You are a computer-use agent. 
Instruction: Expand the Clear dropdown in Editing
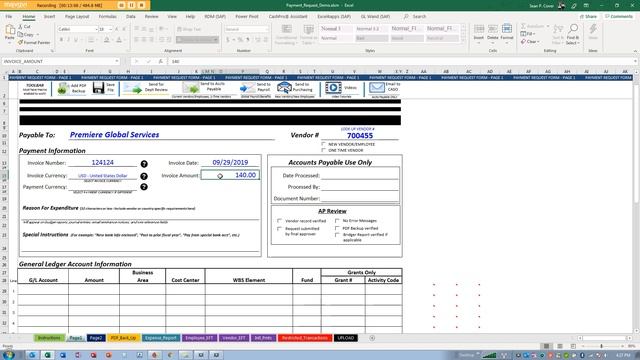[538, 42]
